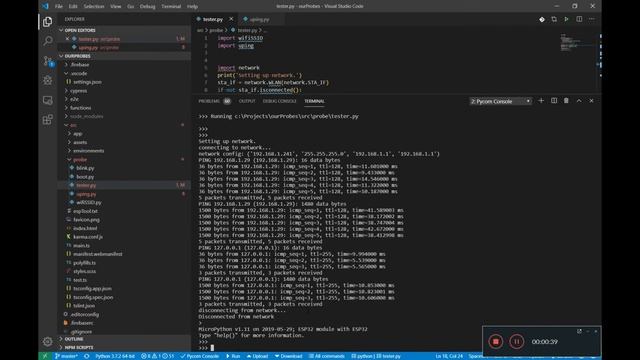Click the pop-out icon in the recorder widget
640x360 pixels.
tap(579, 331)
